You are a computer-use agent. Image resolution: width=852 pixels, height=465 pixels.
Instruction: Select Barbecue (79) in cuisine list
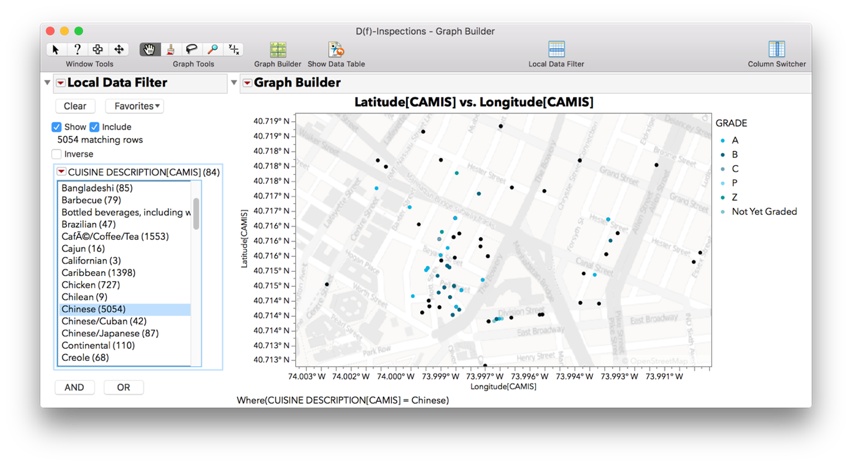pyautogui.click(x=124, y=200)
